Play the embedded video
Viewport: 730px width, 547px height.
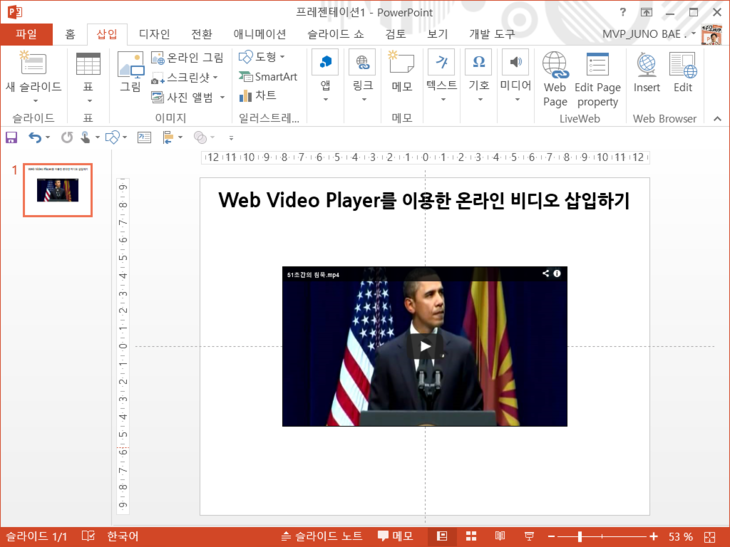click(x=425, y=346)
